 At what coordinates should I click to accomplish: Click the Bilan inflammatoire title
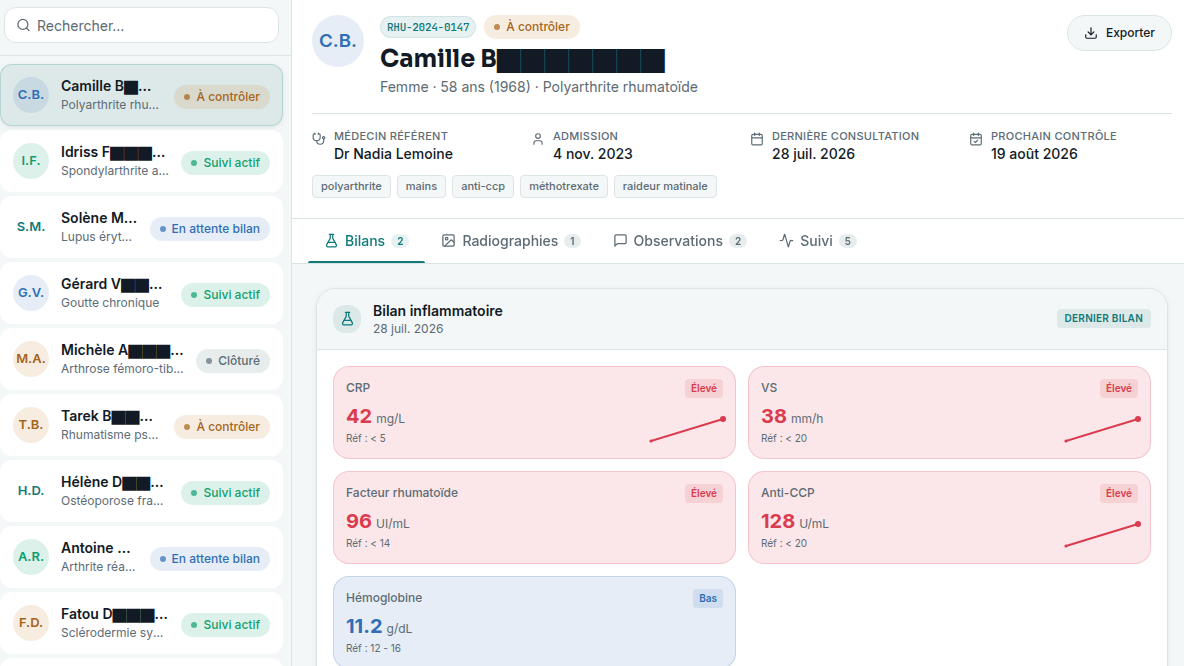coord(438,311)
